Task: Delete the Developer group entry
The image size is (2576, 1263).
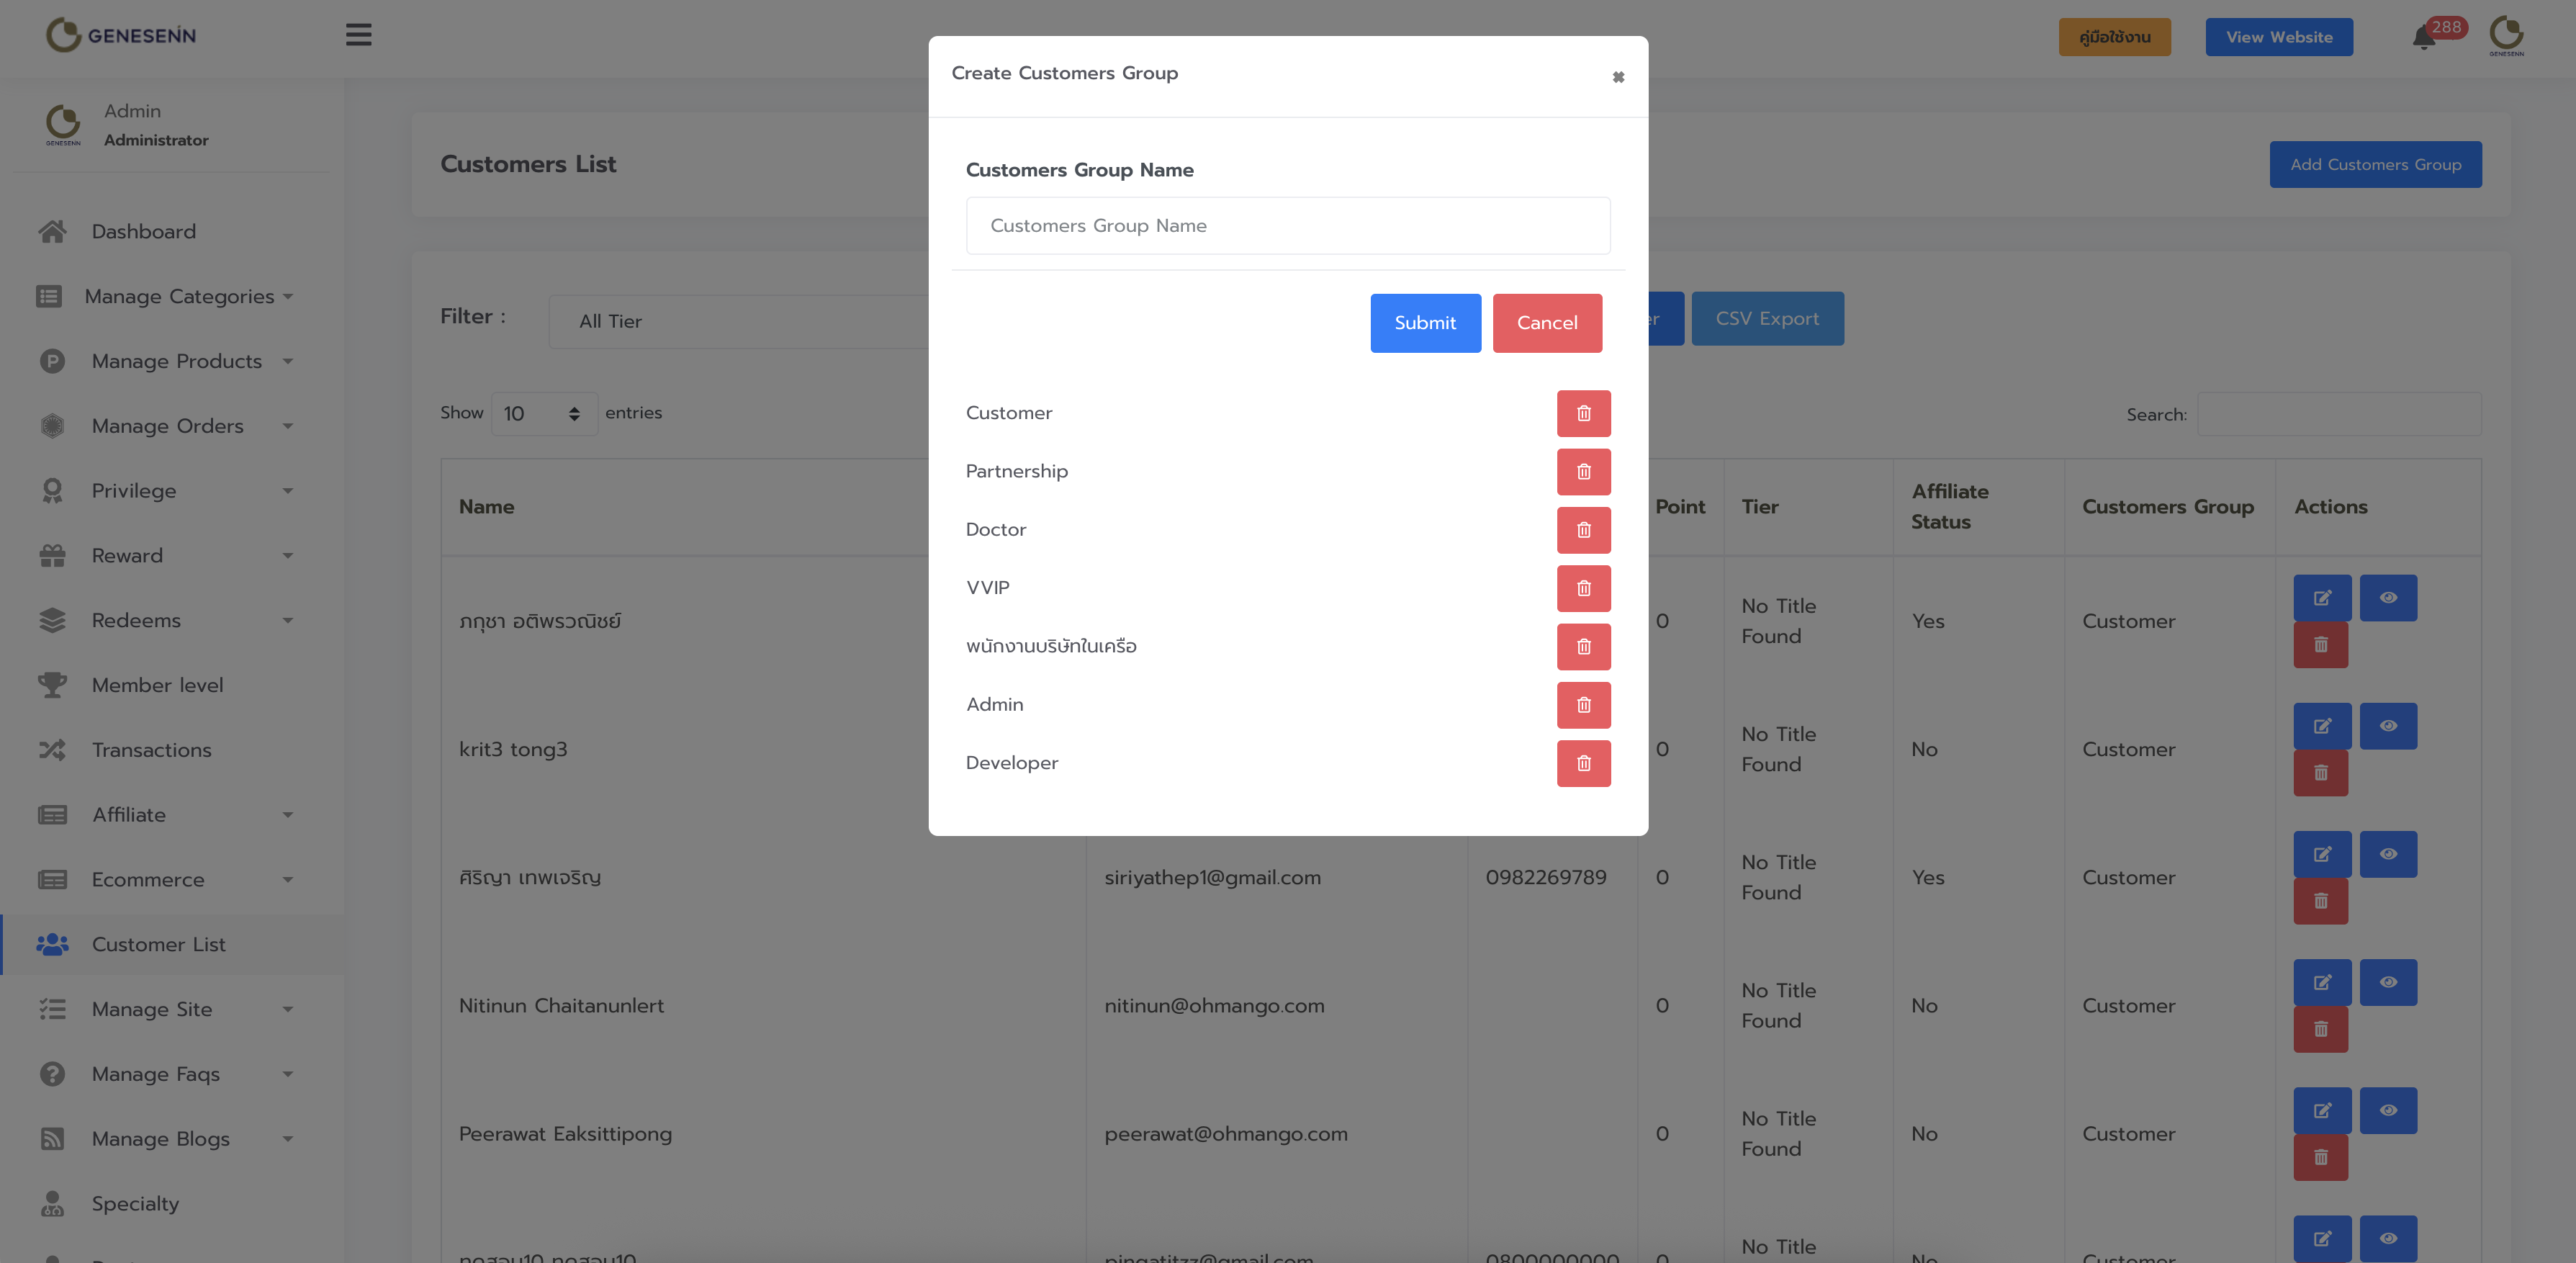Action: click(1583, 763)
